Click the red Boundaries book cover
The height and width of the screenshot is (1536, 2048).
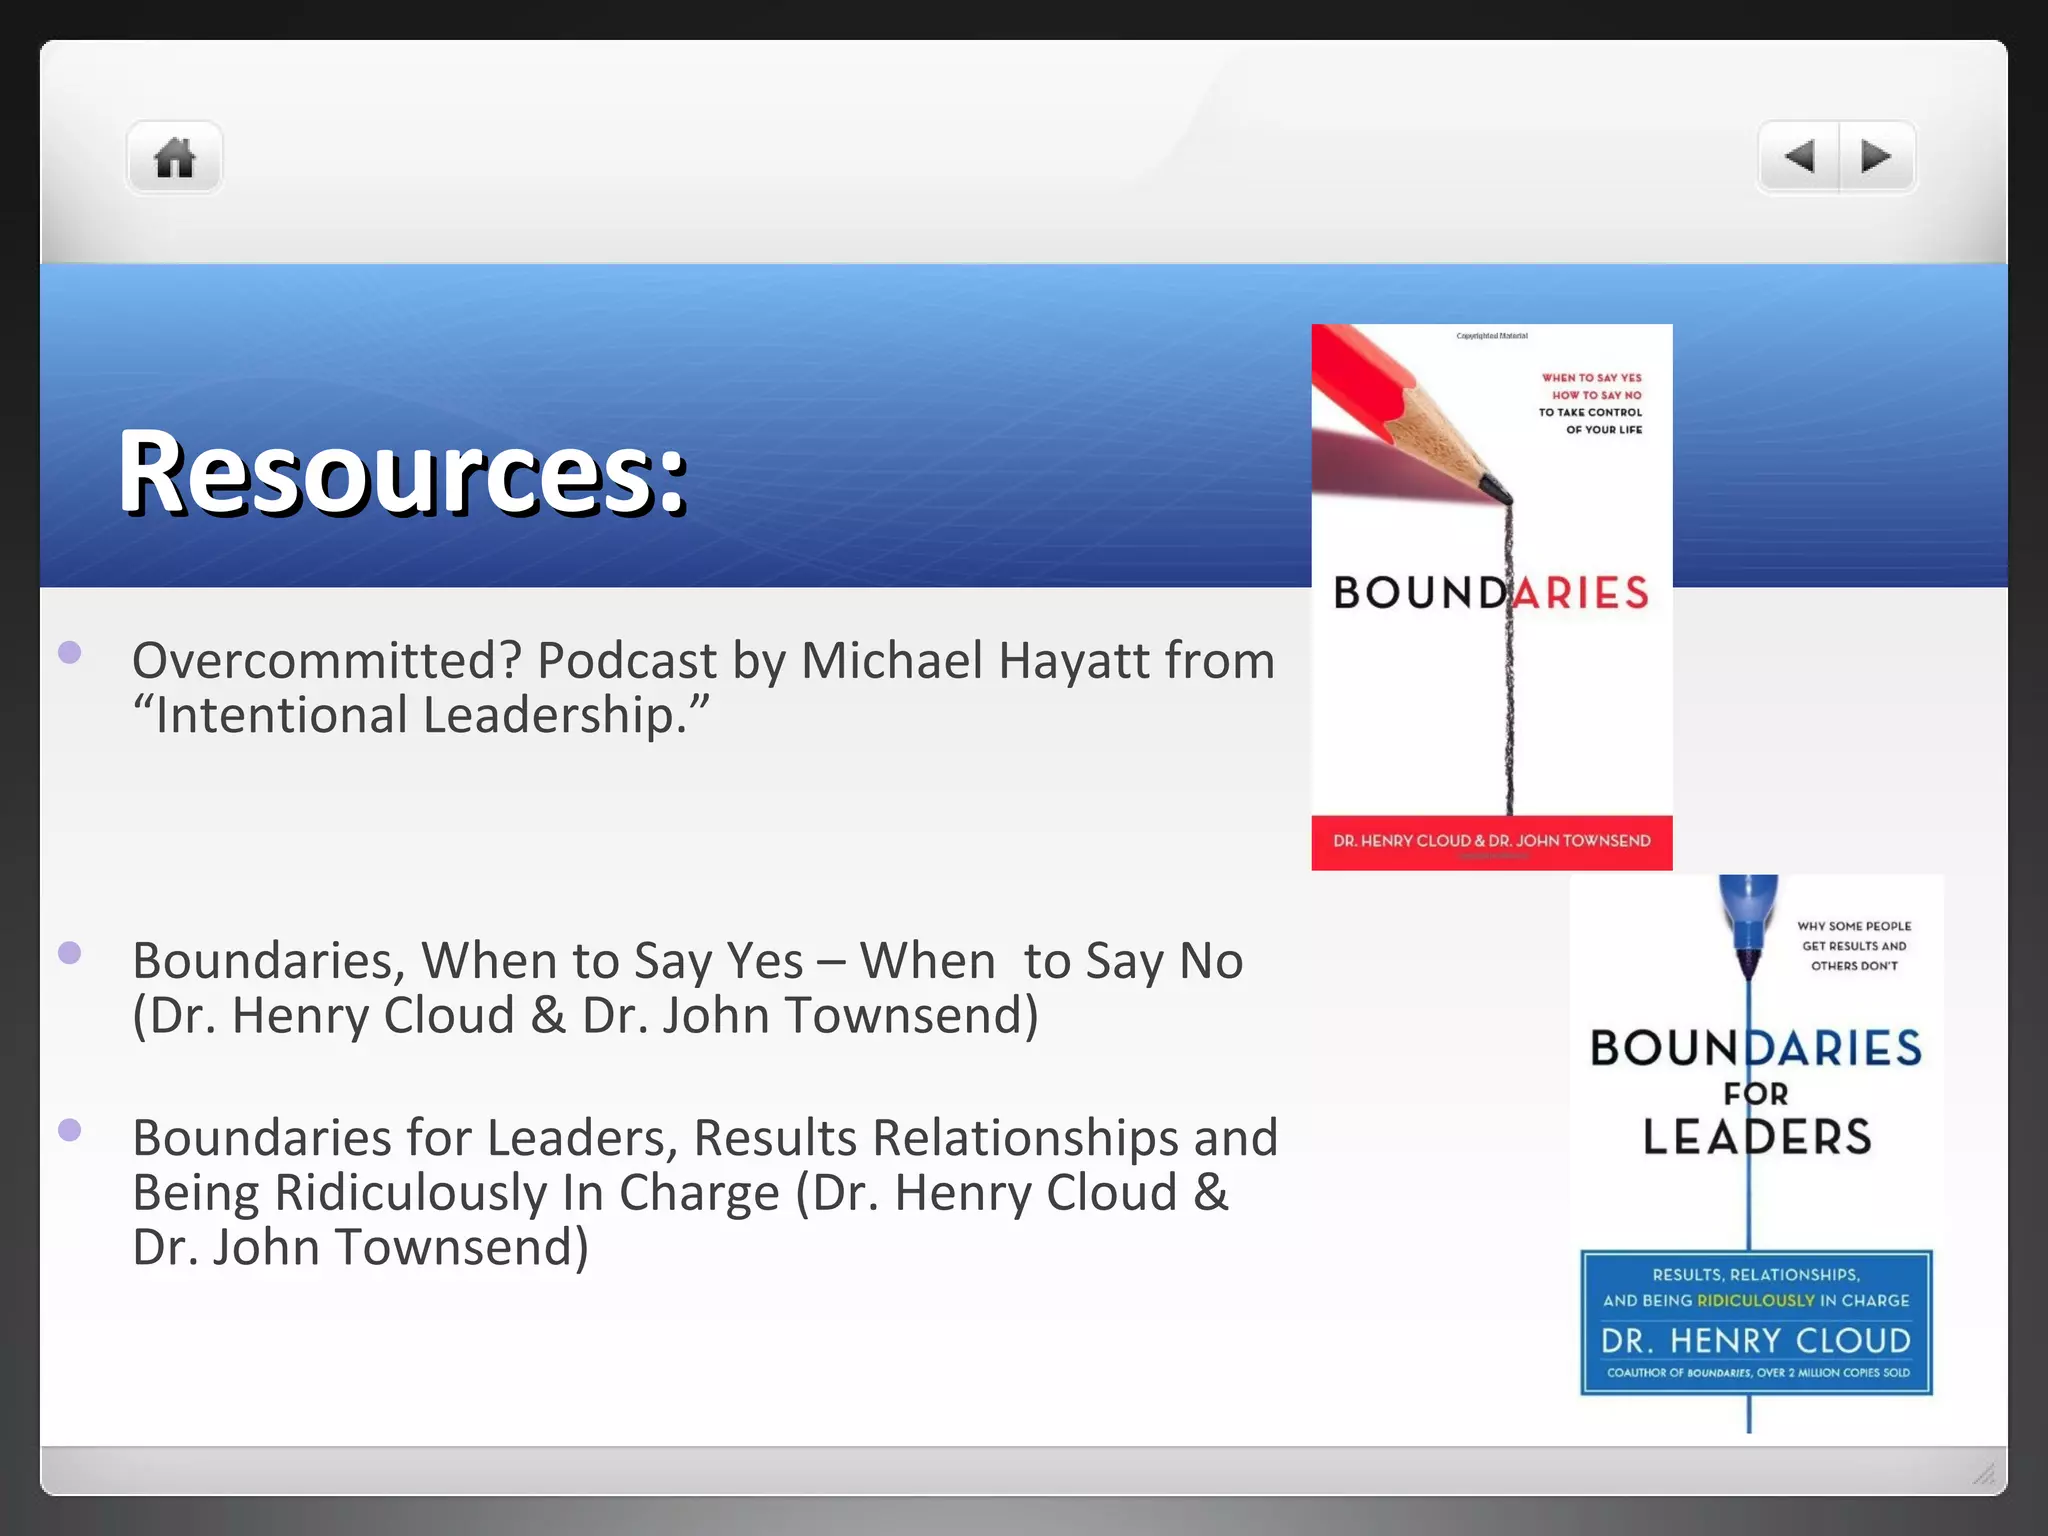pos(1492,597)
